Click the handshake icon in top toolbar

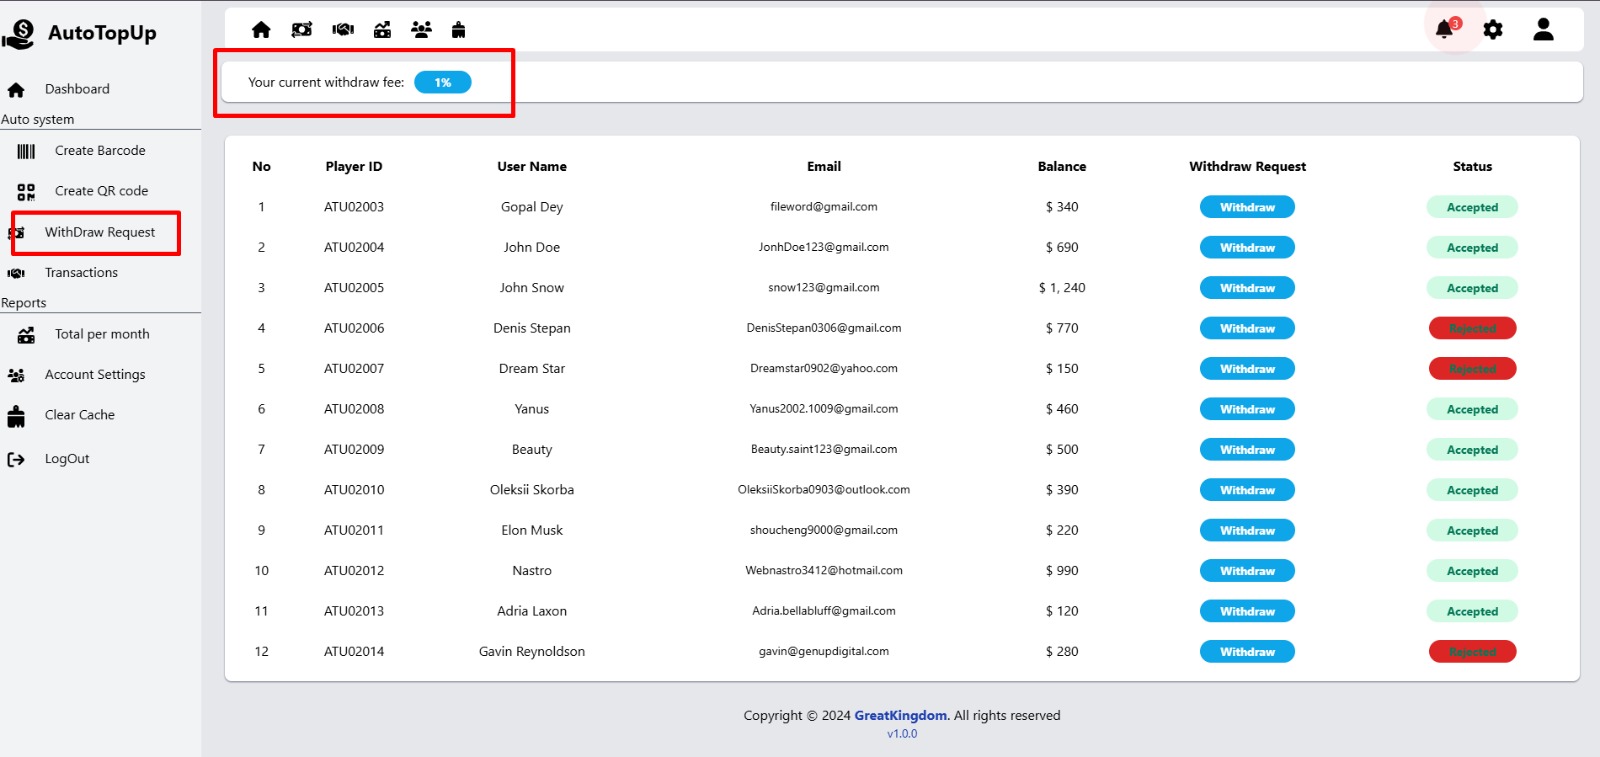pos(343,30)
